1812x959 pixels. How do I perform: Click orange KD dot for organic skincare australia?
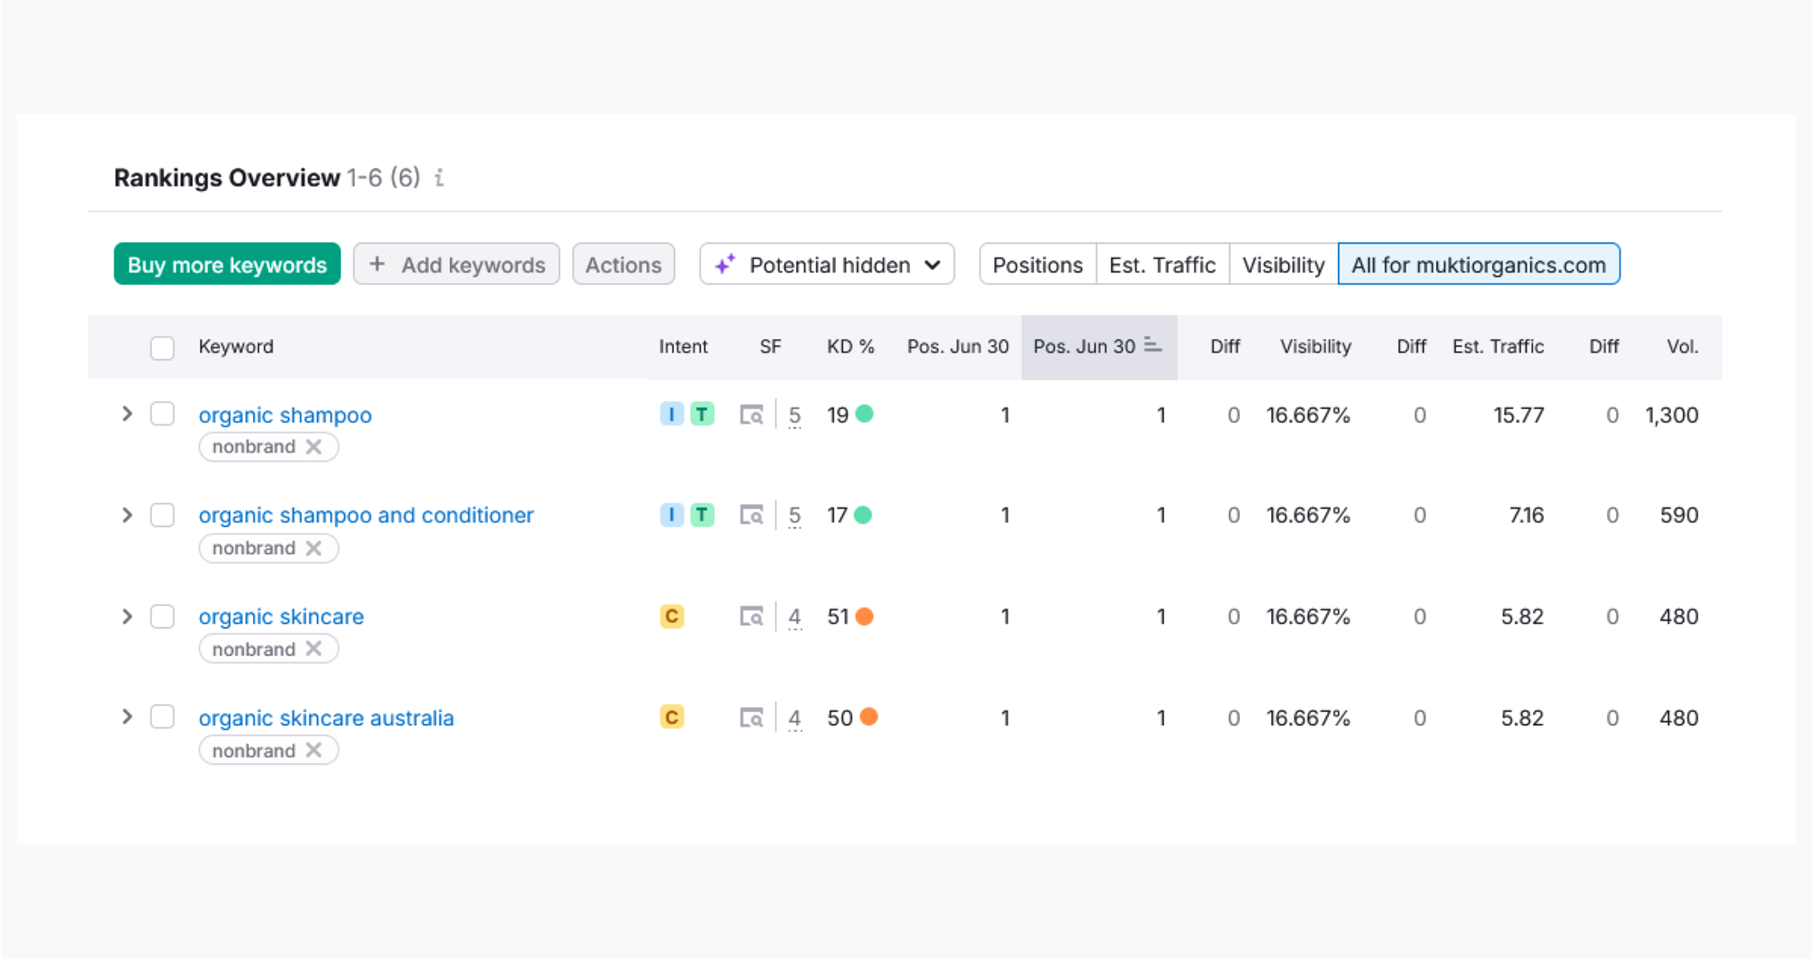click(x=869, y=717)
